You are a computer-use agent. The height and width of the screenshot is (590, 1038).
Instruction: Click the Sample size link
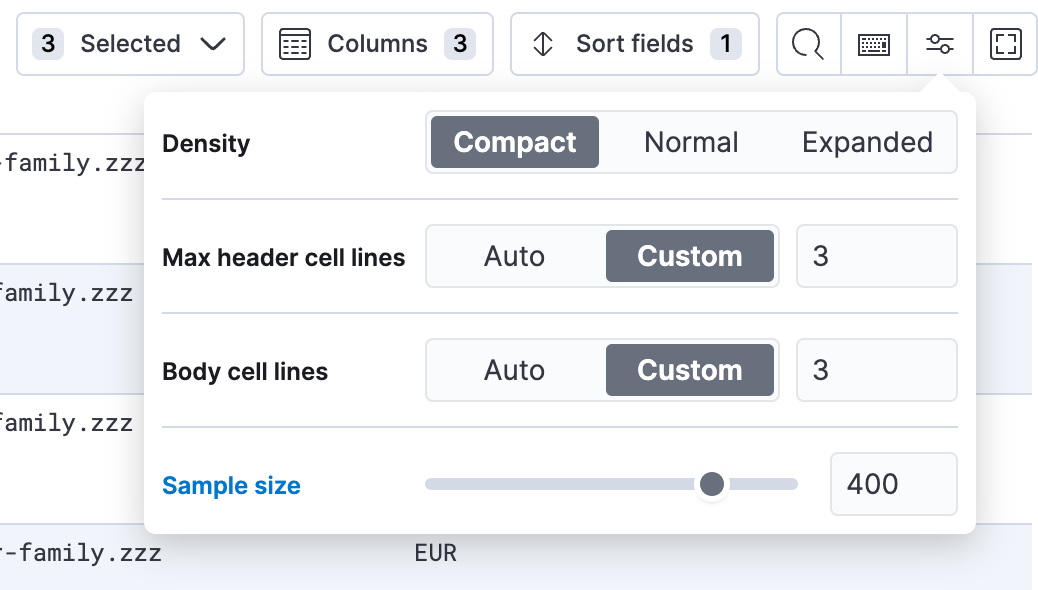[x=231, y=485]
